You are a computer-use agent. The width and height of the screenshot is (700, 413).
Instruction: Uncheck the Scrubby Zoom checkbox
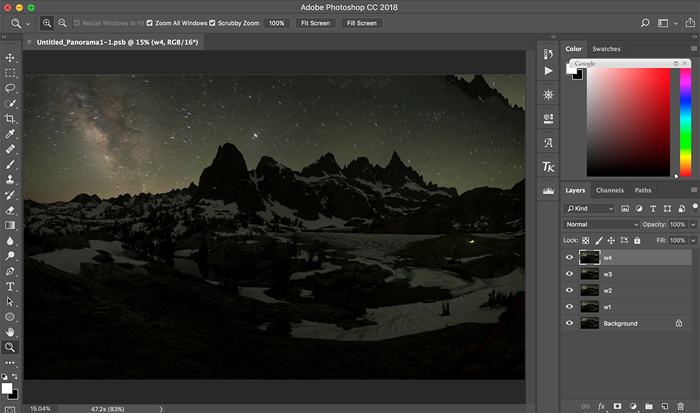(x=213, y=22)
